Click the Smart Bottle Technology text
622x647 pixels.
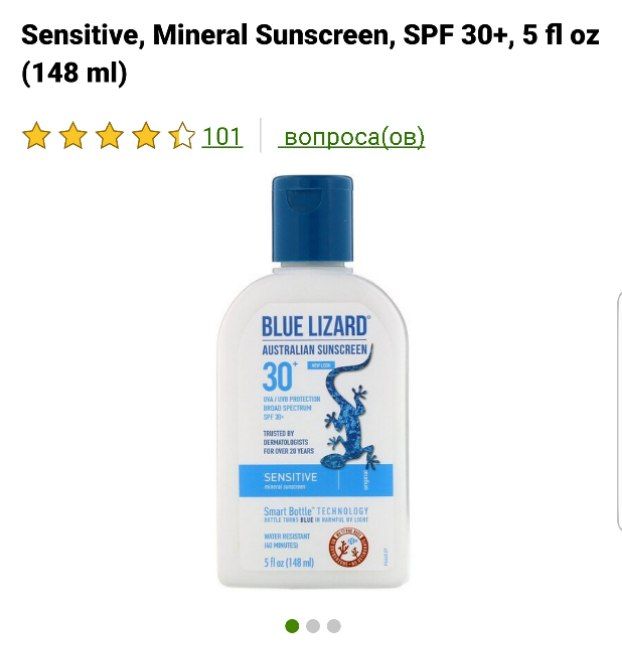pyautogui.click(x=316, y=511)
